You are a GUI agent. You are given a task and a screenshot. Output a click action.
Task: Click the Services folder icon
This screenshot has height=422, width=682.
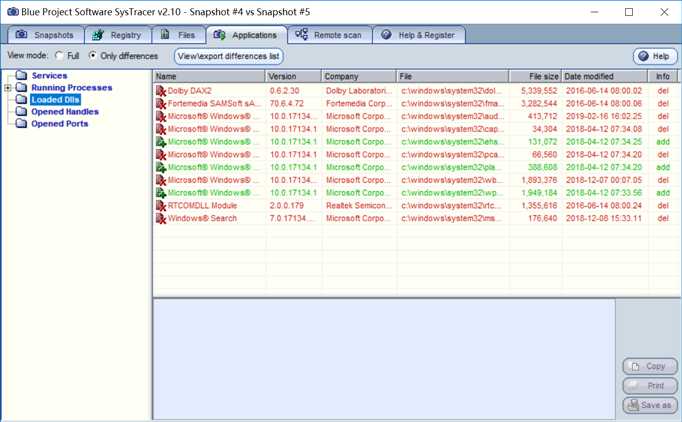click(21, 75)
